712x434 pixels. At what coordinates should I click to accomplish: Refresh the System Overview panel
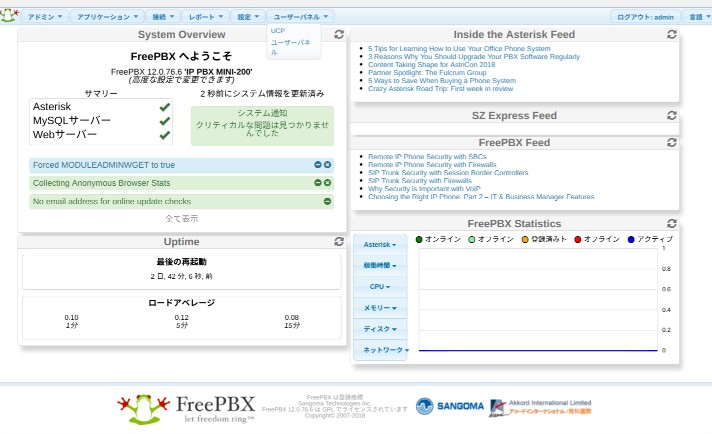click(x=339, y=35)
